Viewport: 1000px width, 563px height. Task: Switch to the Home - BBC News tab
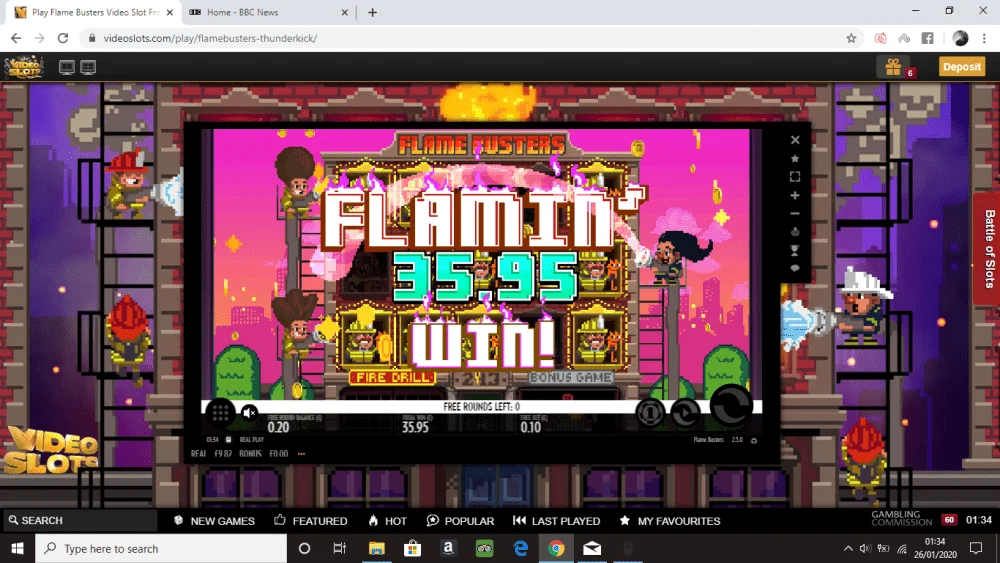point(268,12)
